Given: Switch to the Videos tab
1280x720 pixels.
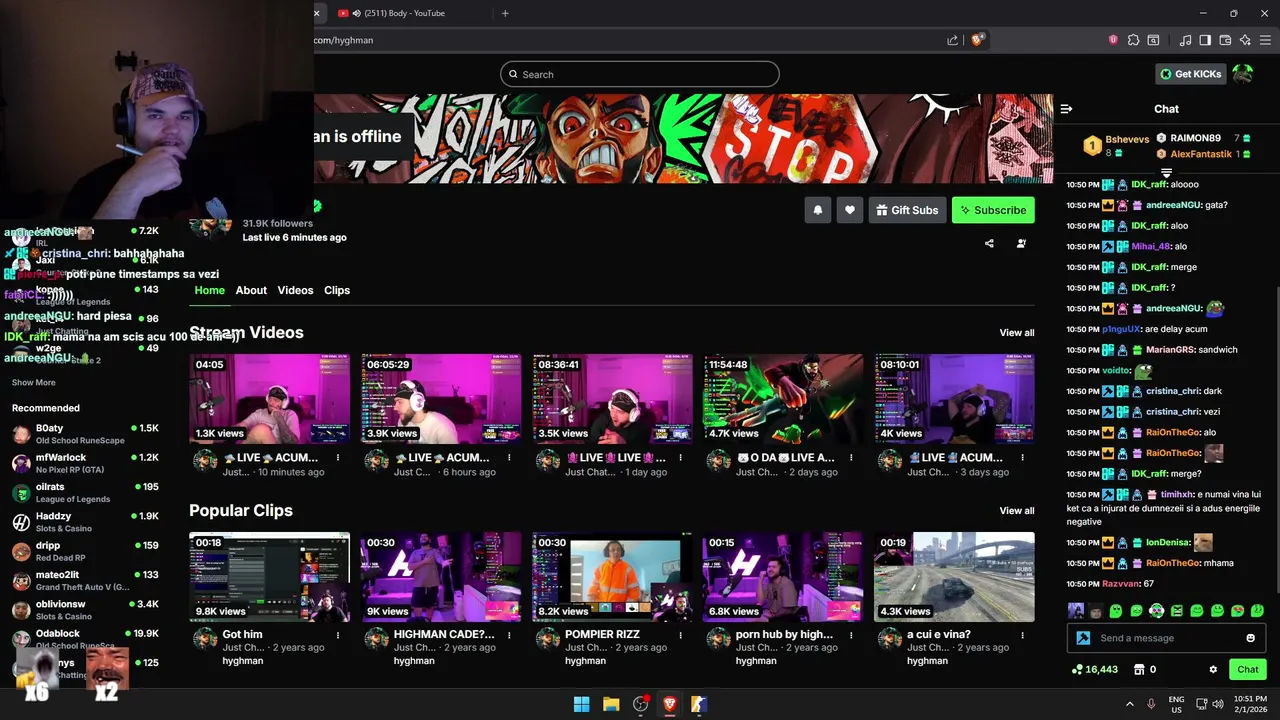Looking at the screenshot, I should [295, 290].
